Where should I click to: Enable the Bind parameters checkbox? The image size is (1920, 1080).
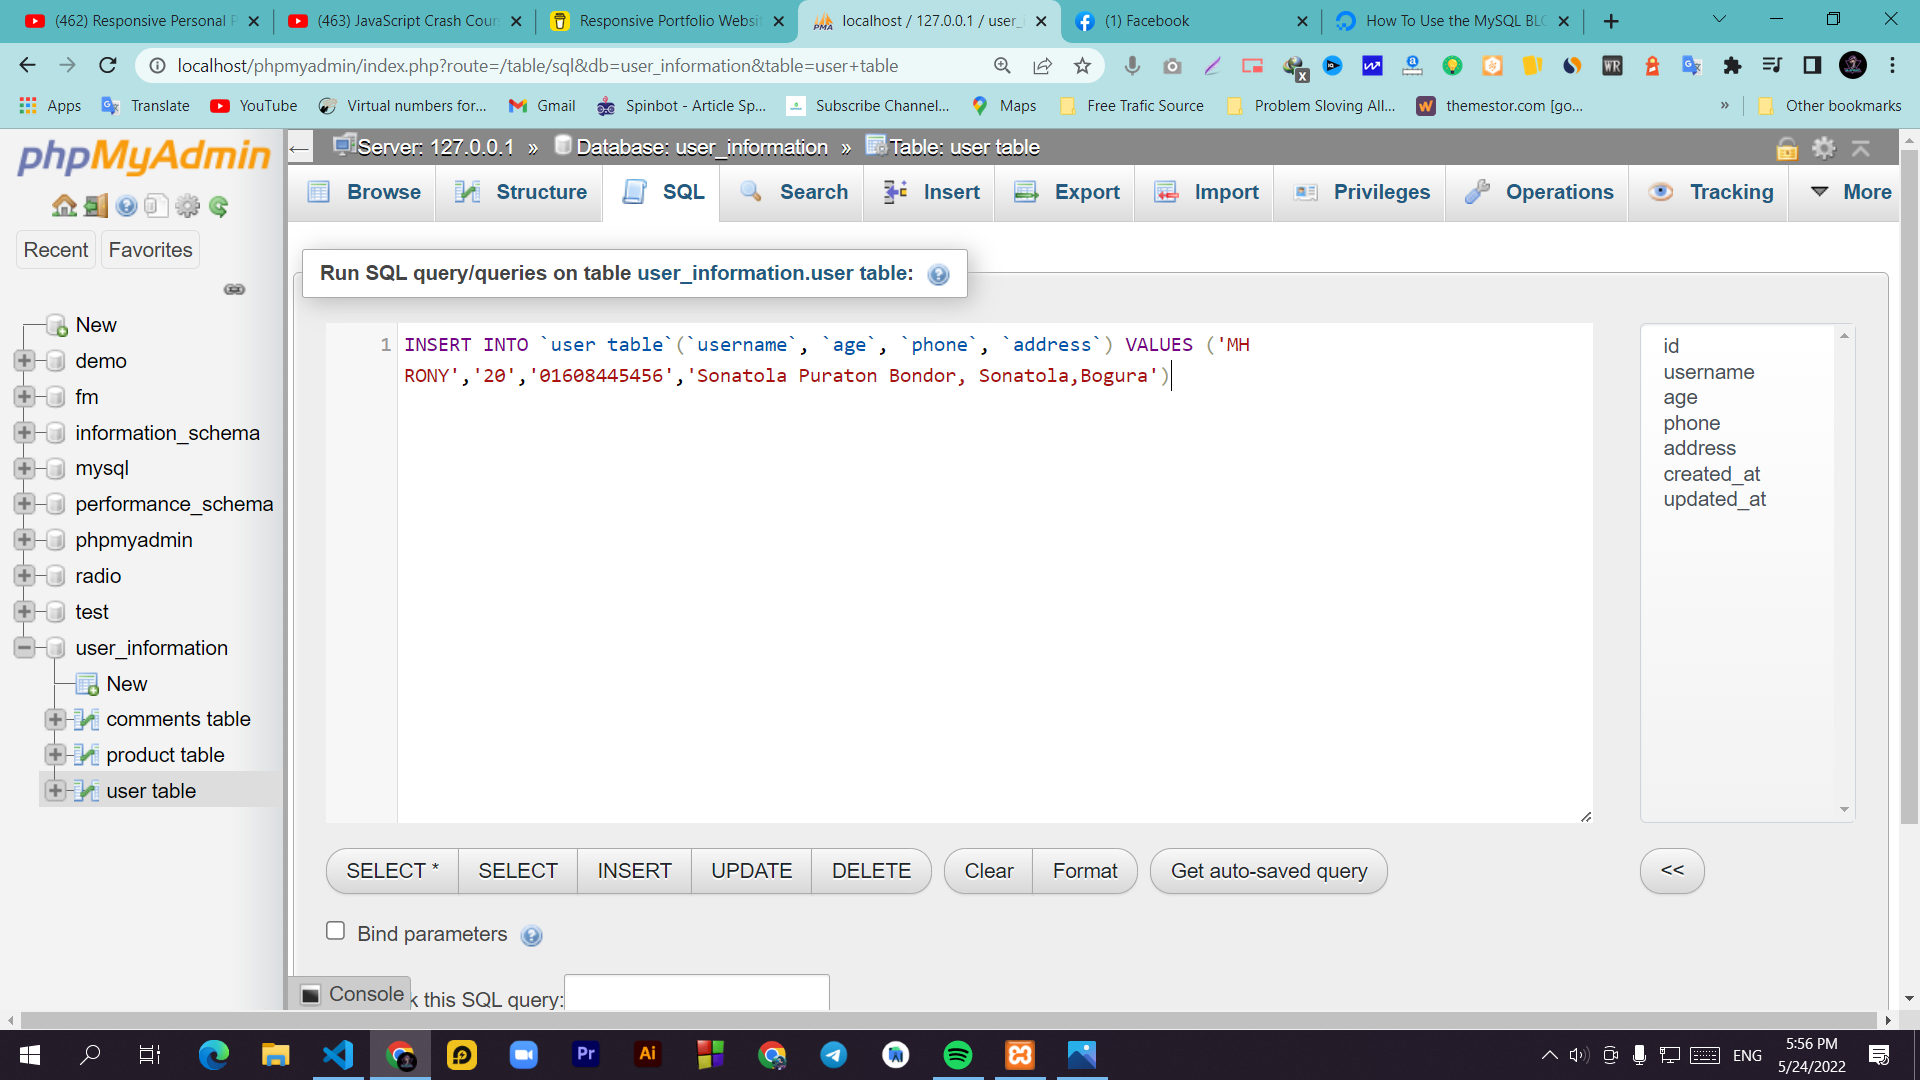(335, 930)
